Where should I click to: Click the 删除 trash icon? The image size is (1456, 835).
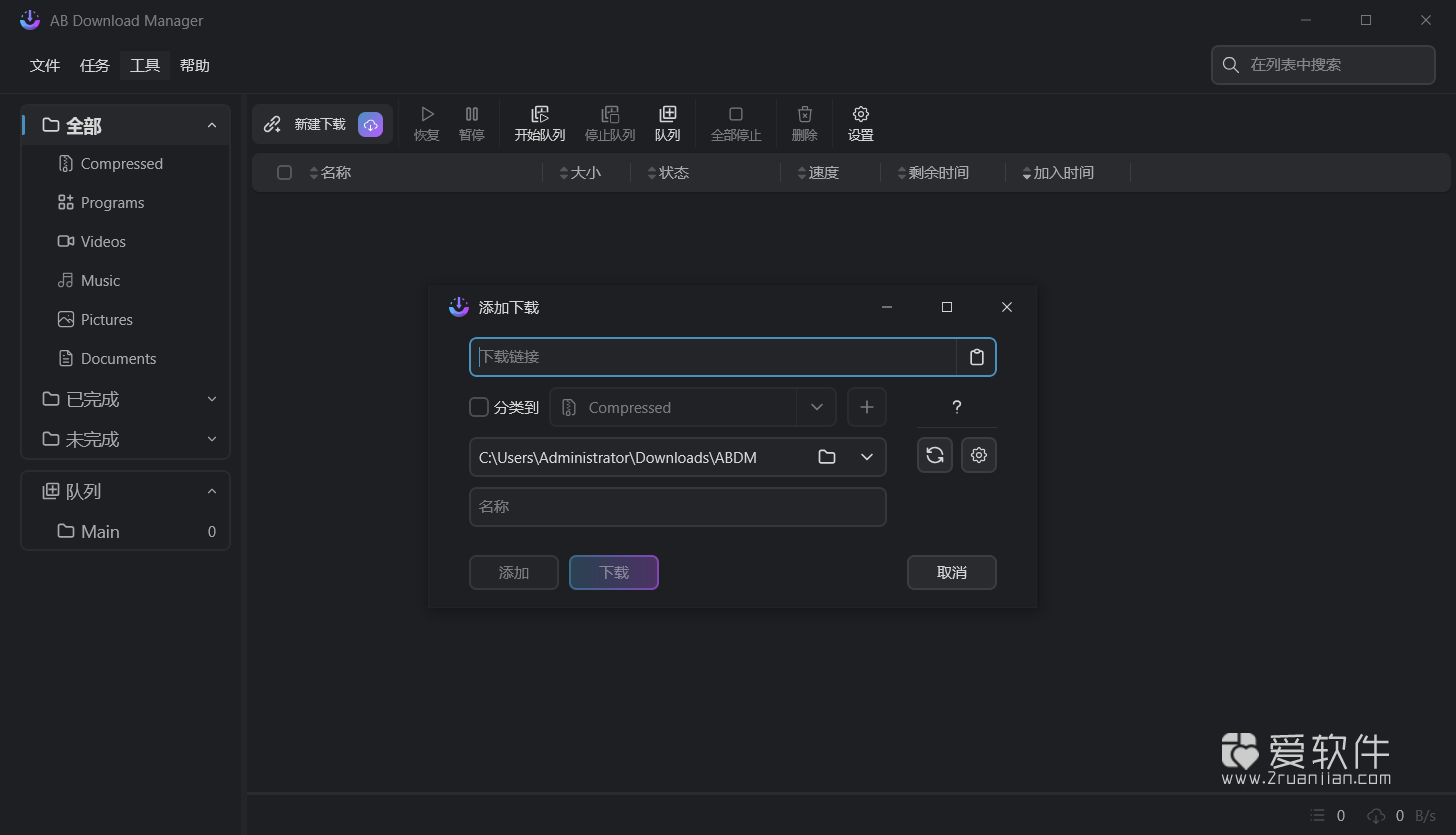point(805,114)
